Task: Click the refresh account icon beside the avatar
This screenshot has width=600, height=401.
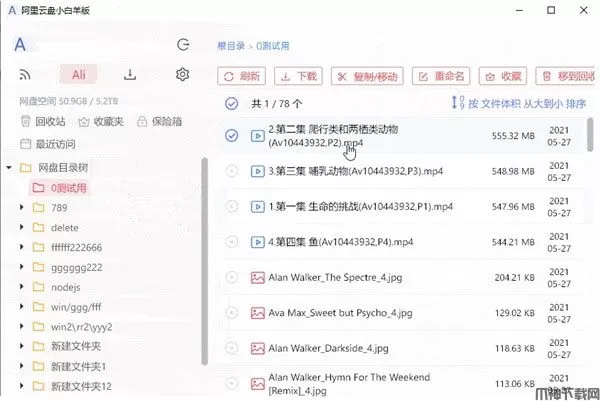Action: pos(183,45)
